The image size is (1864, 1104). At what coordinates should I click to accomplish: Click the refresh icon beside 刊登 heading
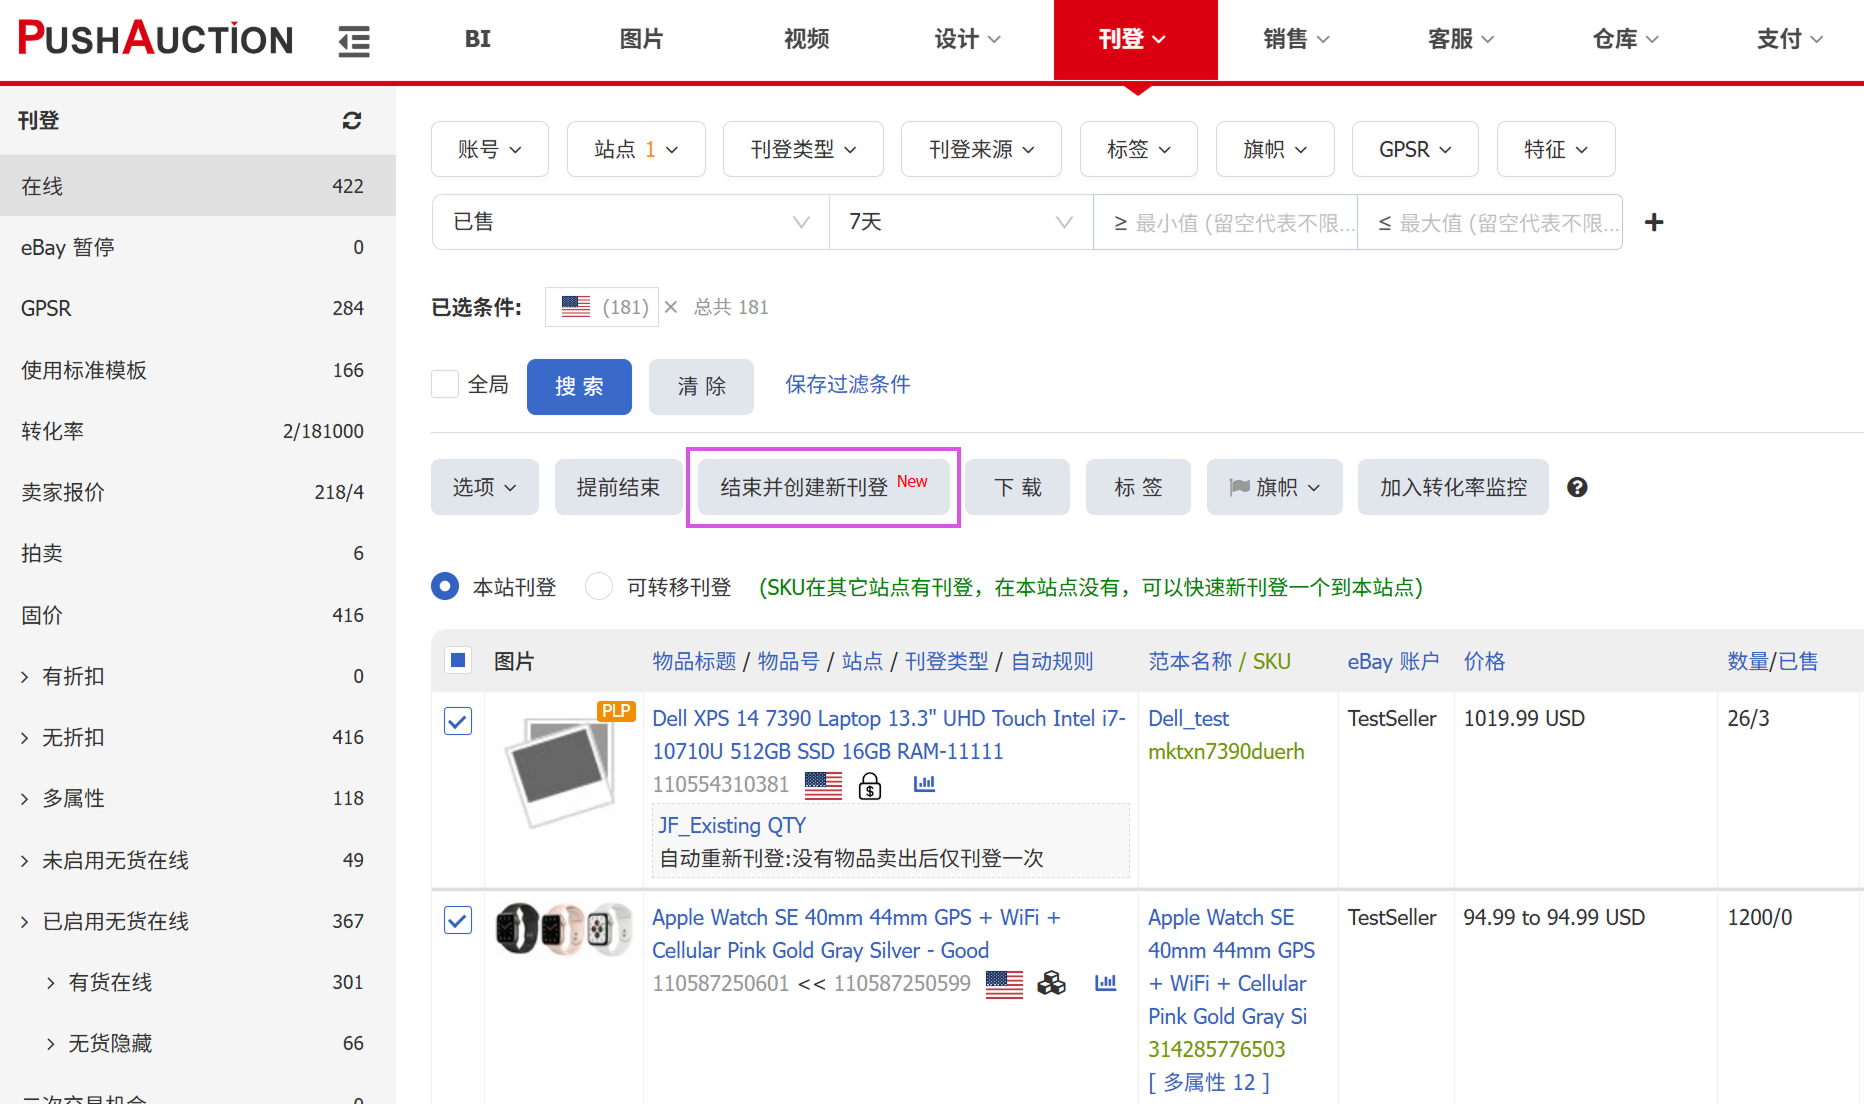point(351,121)
